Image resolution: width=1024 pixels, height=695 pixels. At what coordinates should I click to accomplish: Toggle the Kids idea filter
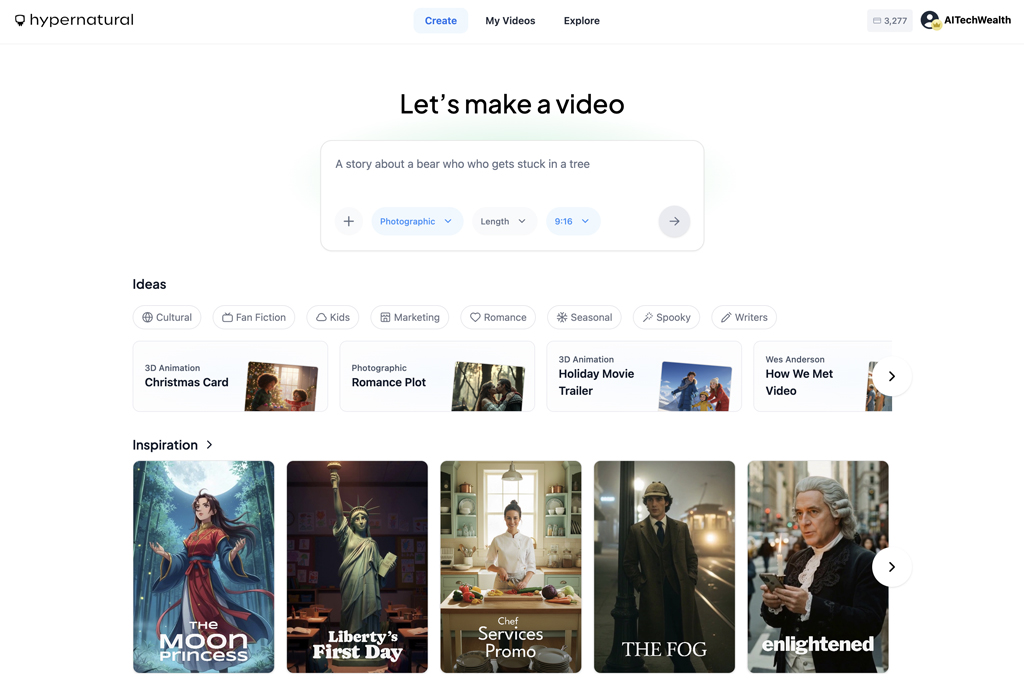[333, 317]
